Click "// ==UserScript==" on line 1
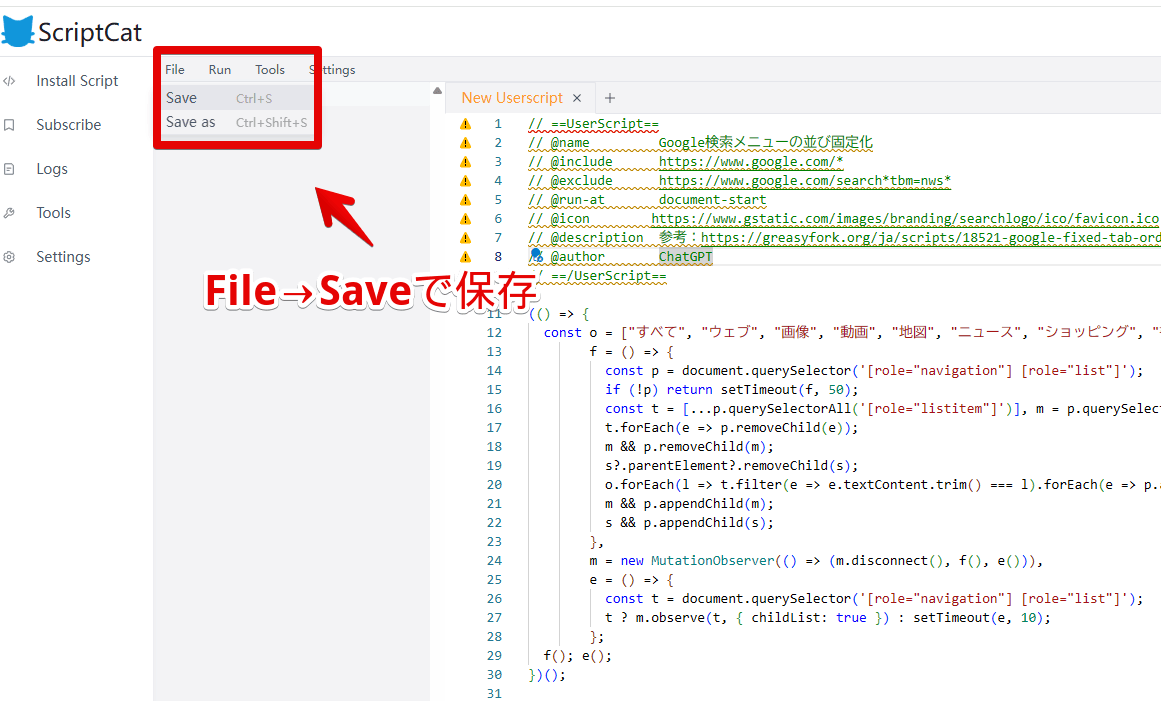Image resolution: width=1161 pixels, height=701 pixels. (x=594, y=124)
